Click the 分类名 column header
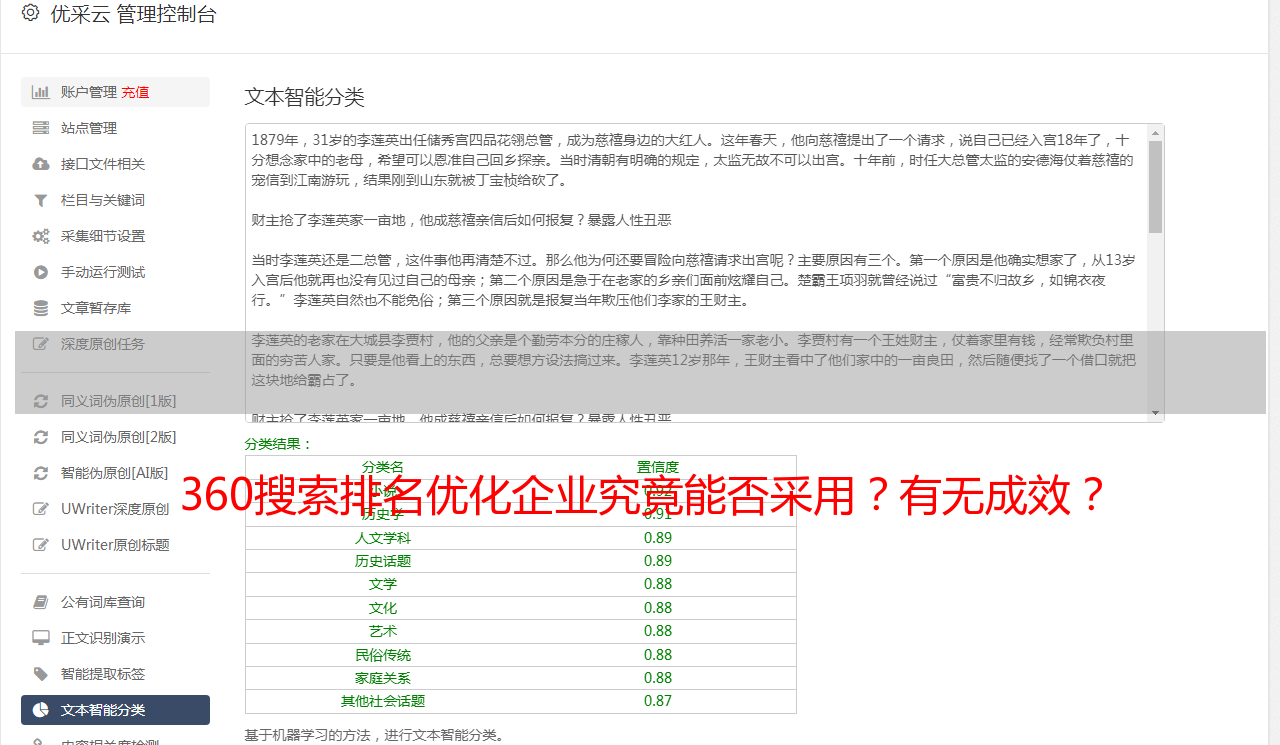Image resolution: width=1280 pixels, height=745 pixels. coord(382,467)
